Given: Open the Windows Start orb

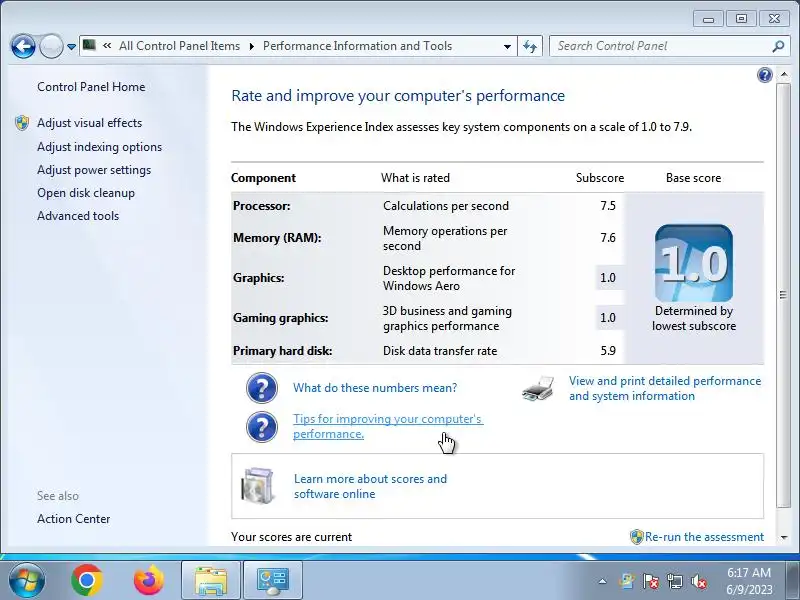Looking at the screenshot, I should [27, 580].
